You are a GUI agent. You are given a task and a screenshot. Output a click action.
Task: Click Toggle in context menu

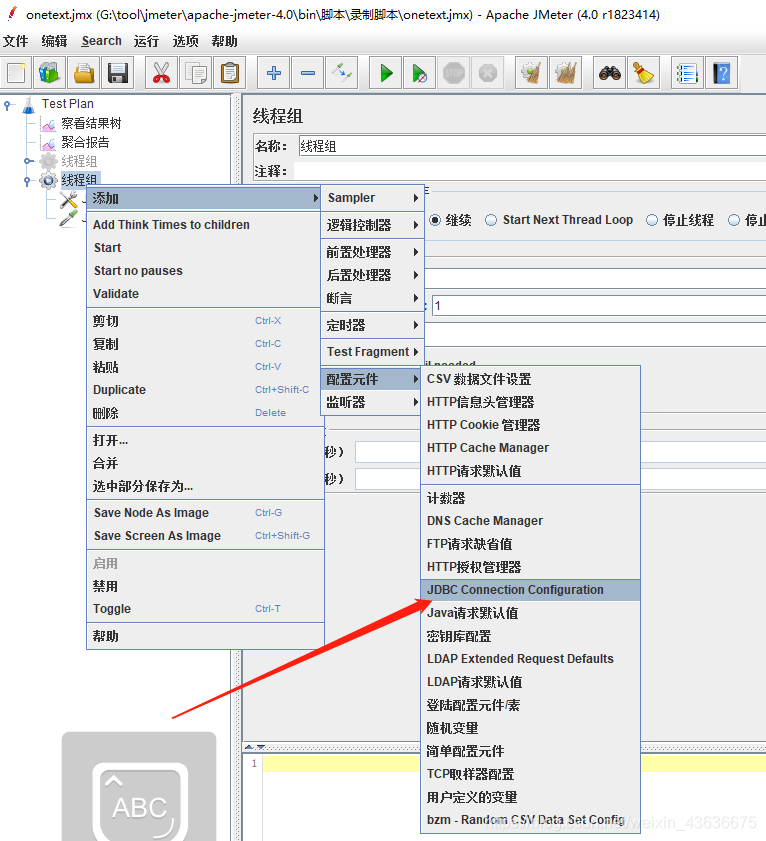[x=204, y=609]
